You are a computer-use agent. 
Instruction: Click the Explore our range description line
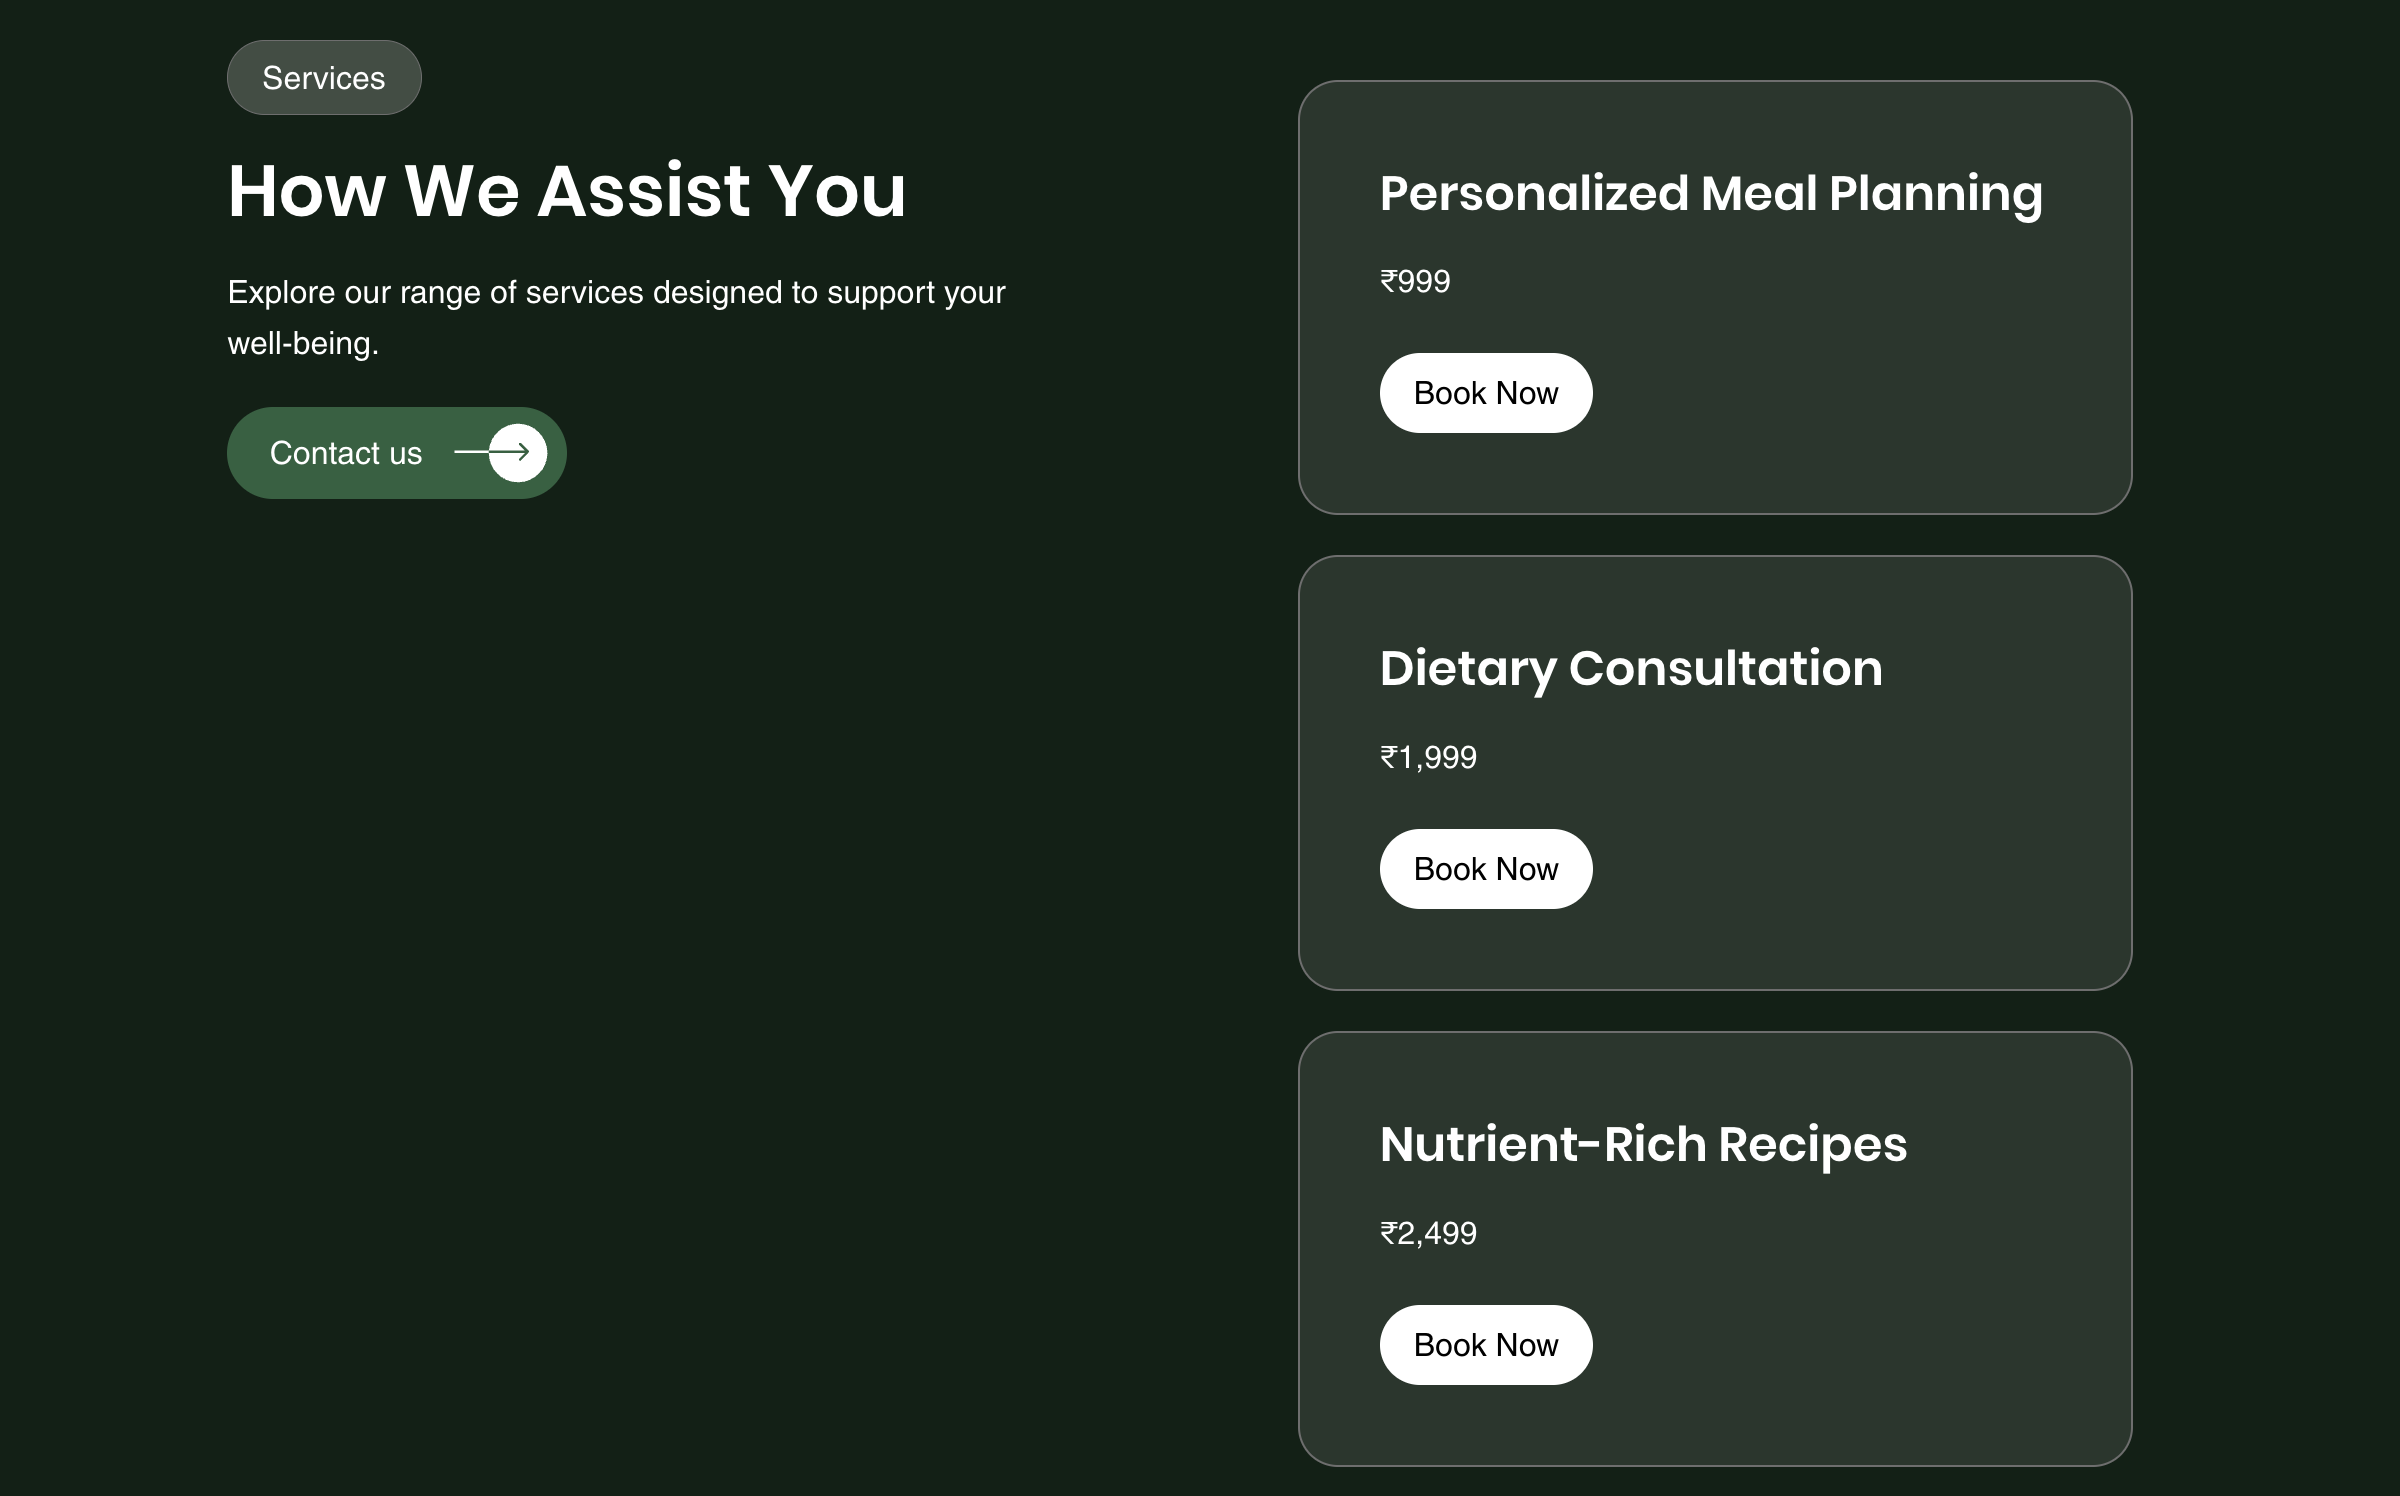coord(616,292)
